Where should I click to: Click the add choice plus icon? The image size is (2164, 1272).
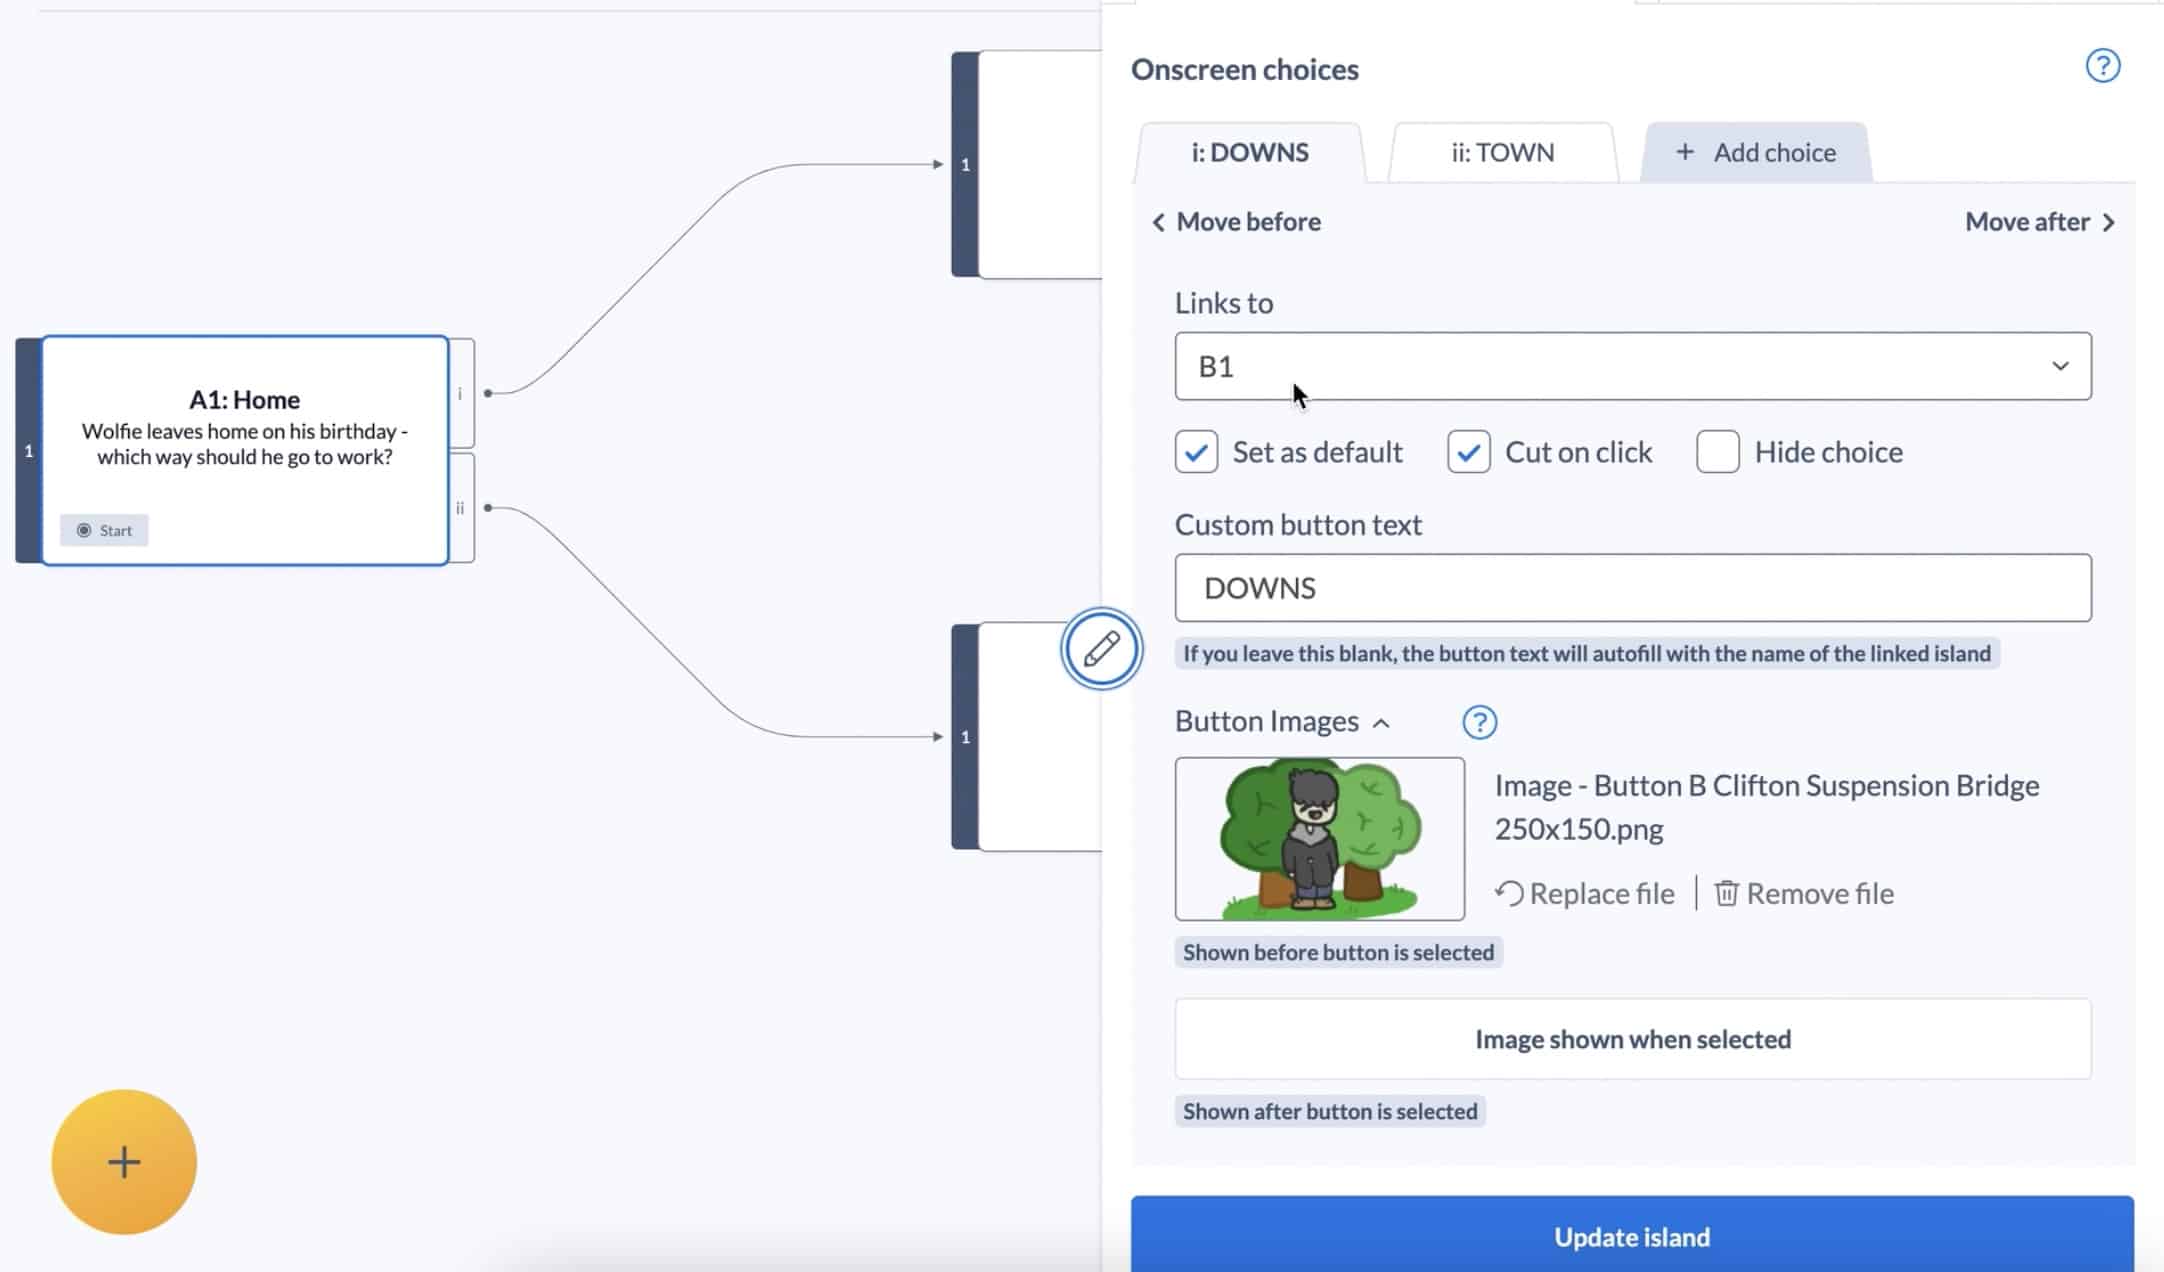tap(1684, 151)
